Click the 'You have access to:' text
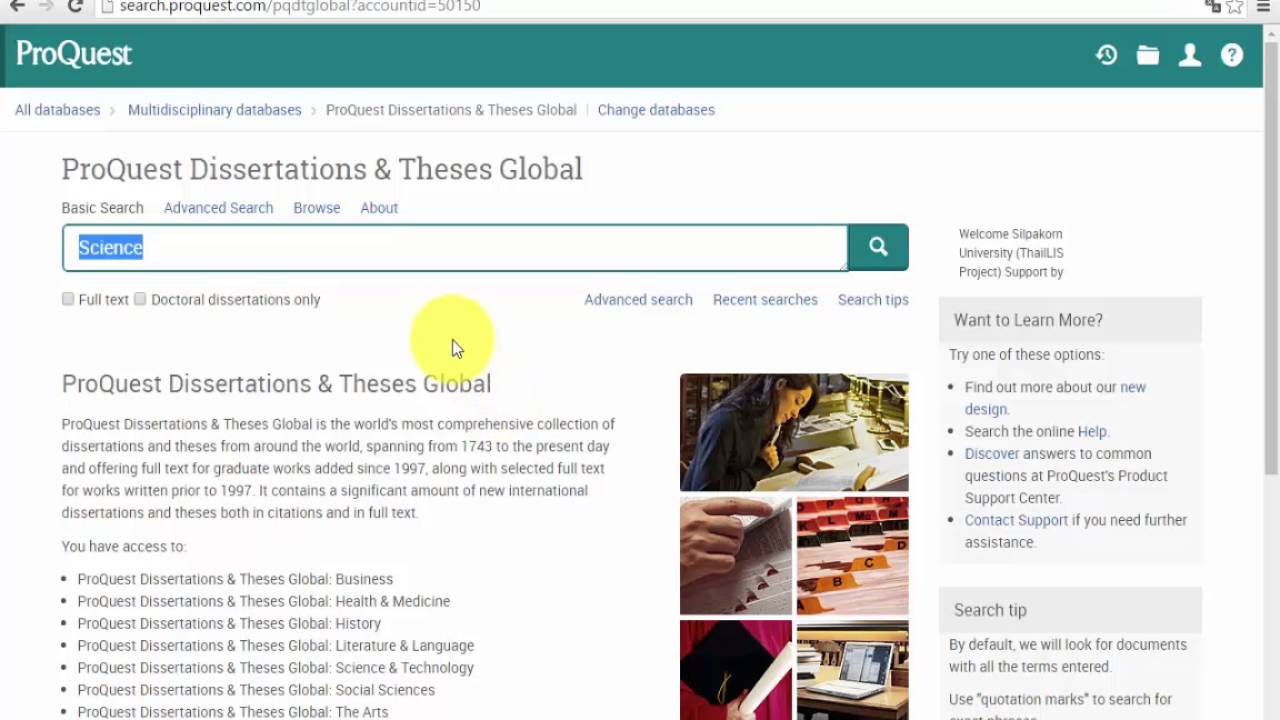 pyautogui.click(x=124, y=546)
